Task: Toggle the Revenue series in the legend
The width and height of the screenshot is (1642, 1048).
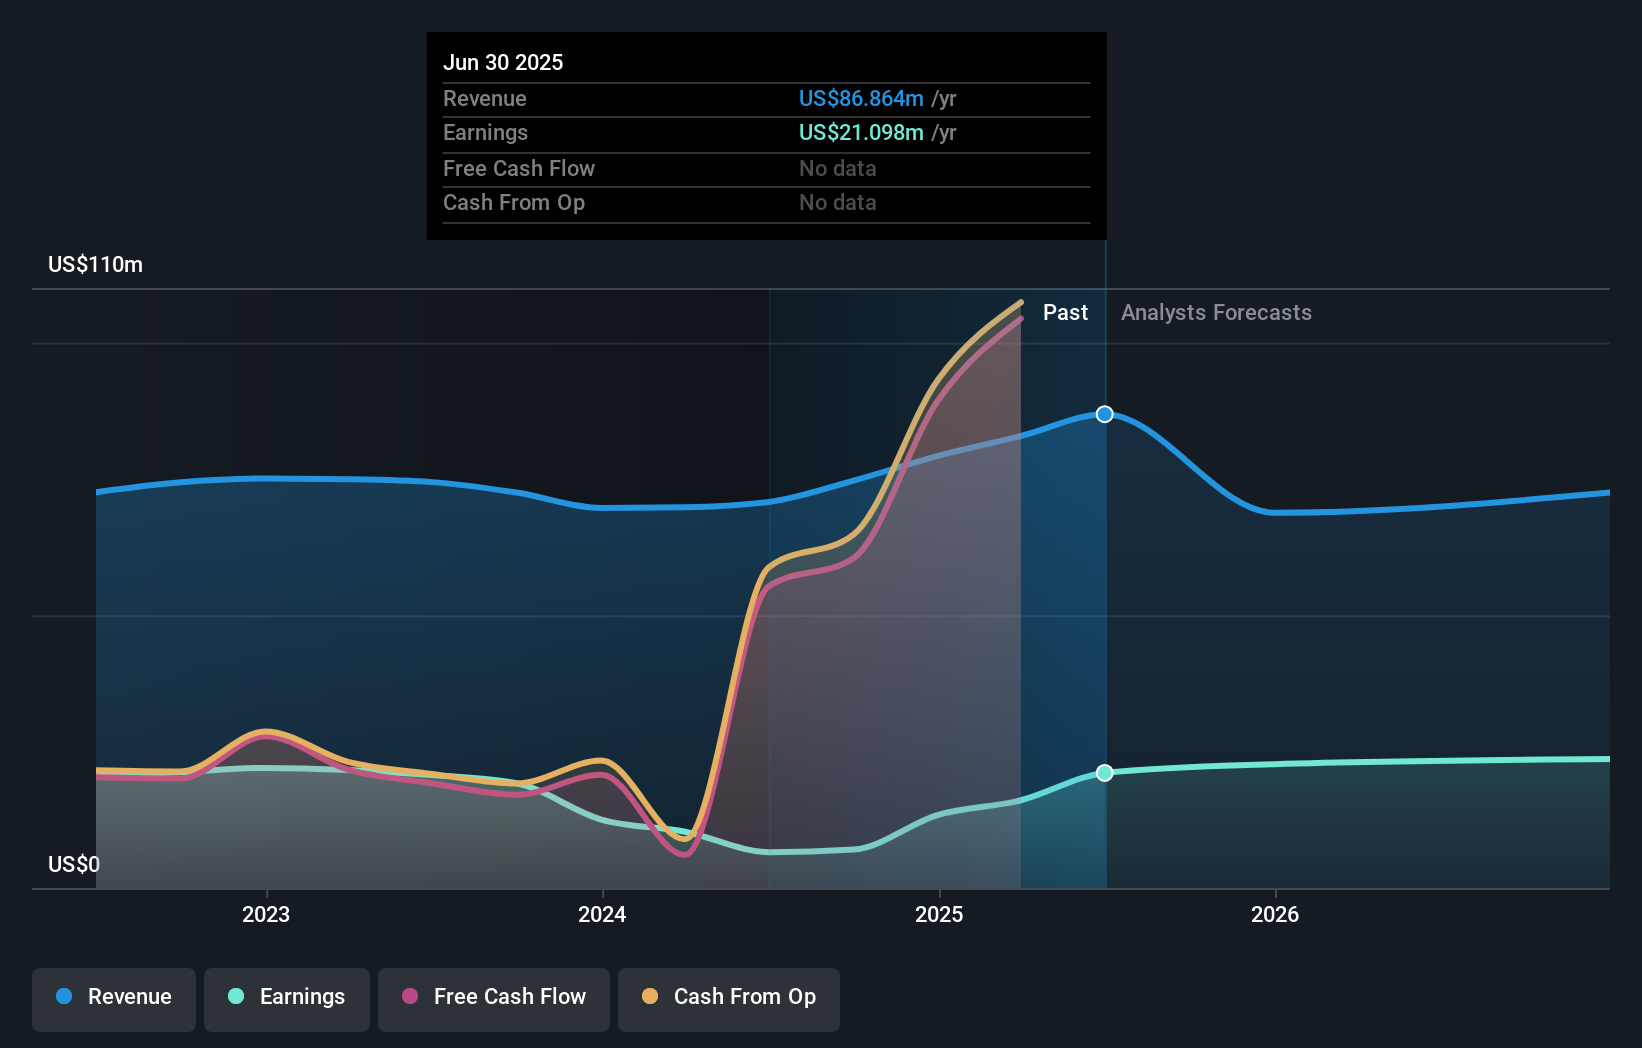Action: (x=114, y=999)
